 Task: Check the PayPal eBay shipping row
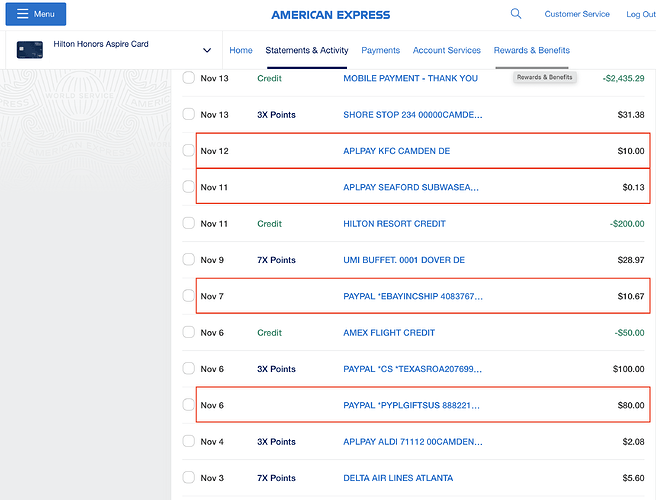click(x=189, y=296)
